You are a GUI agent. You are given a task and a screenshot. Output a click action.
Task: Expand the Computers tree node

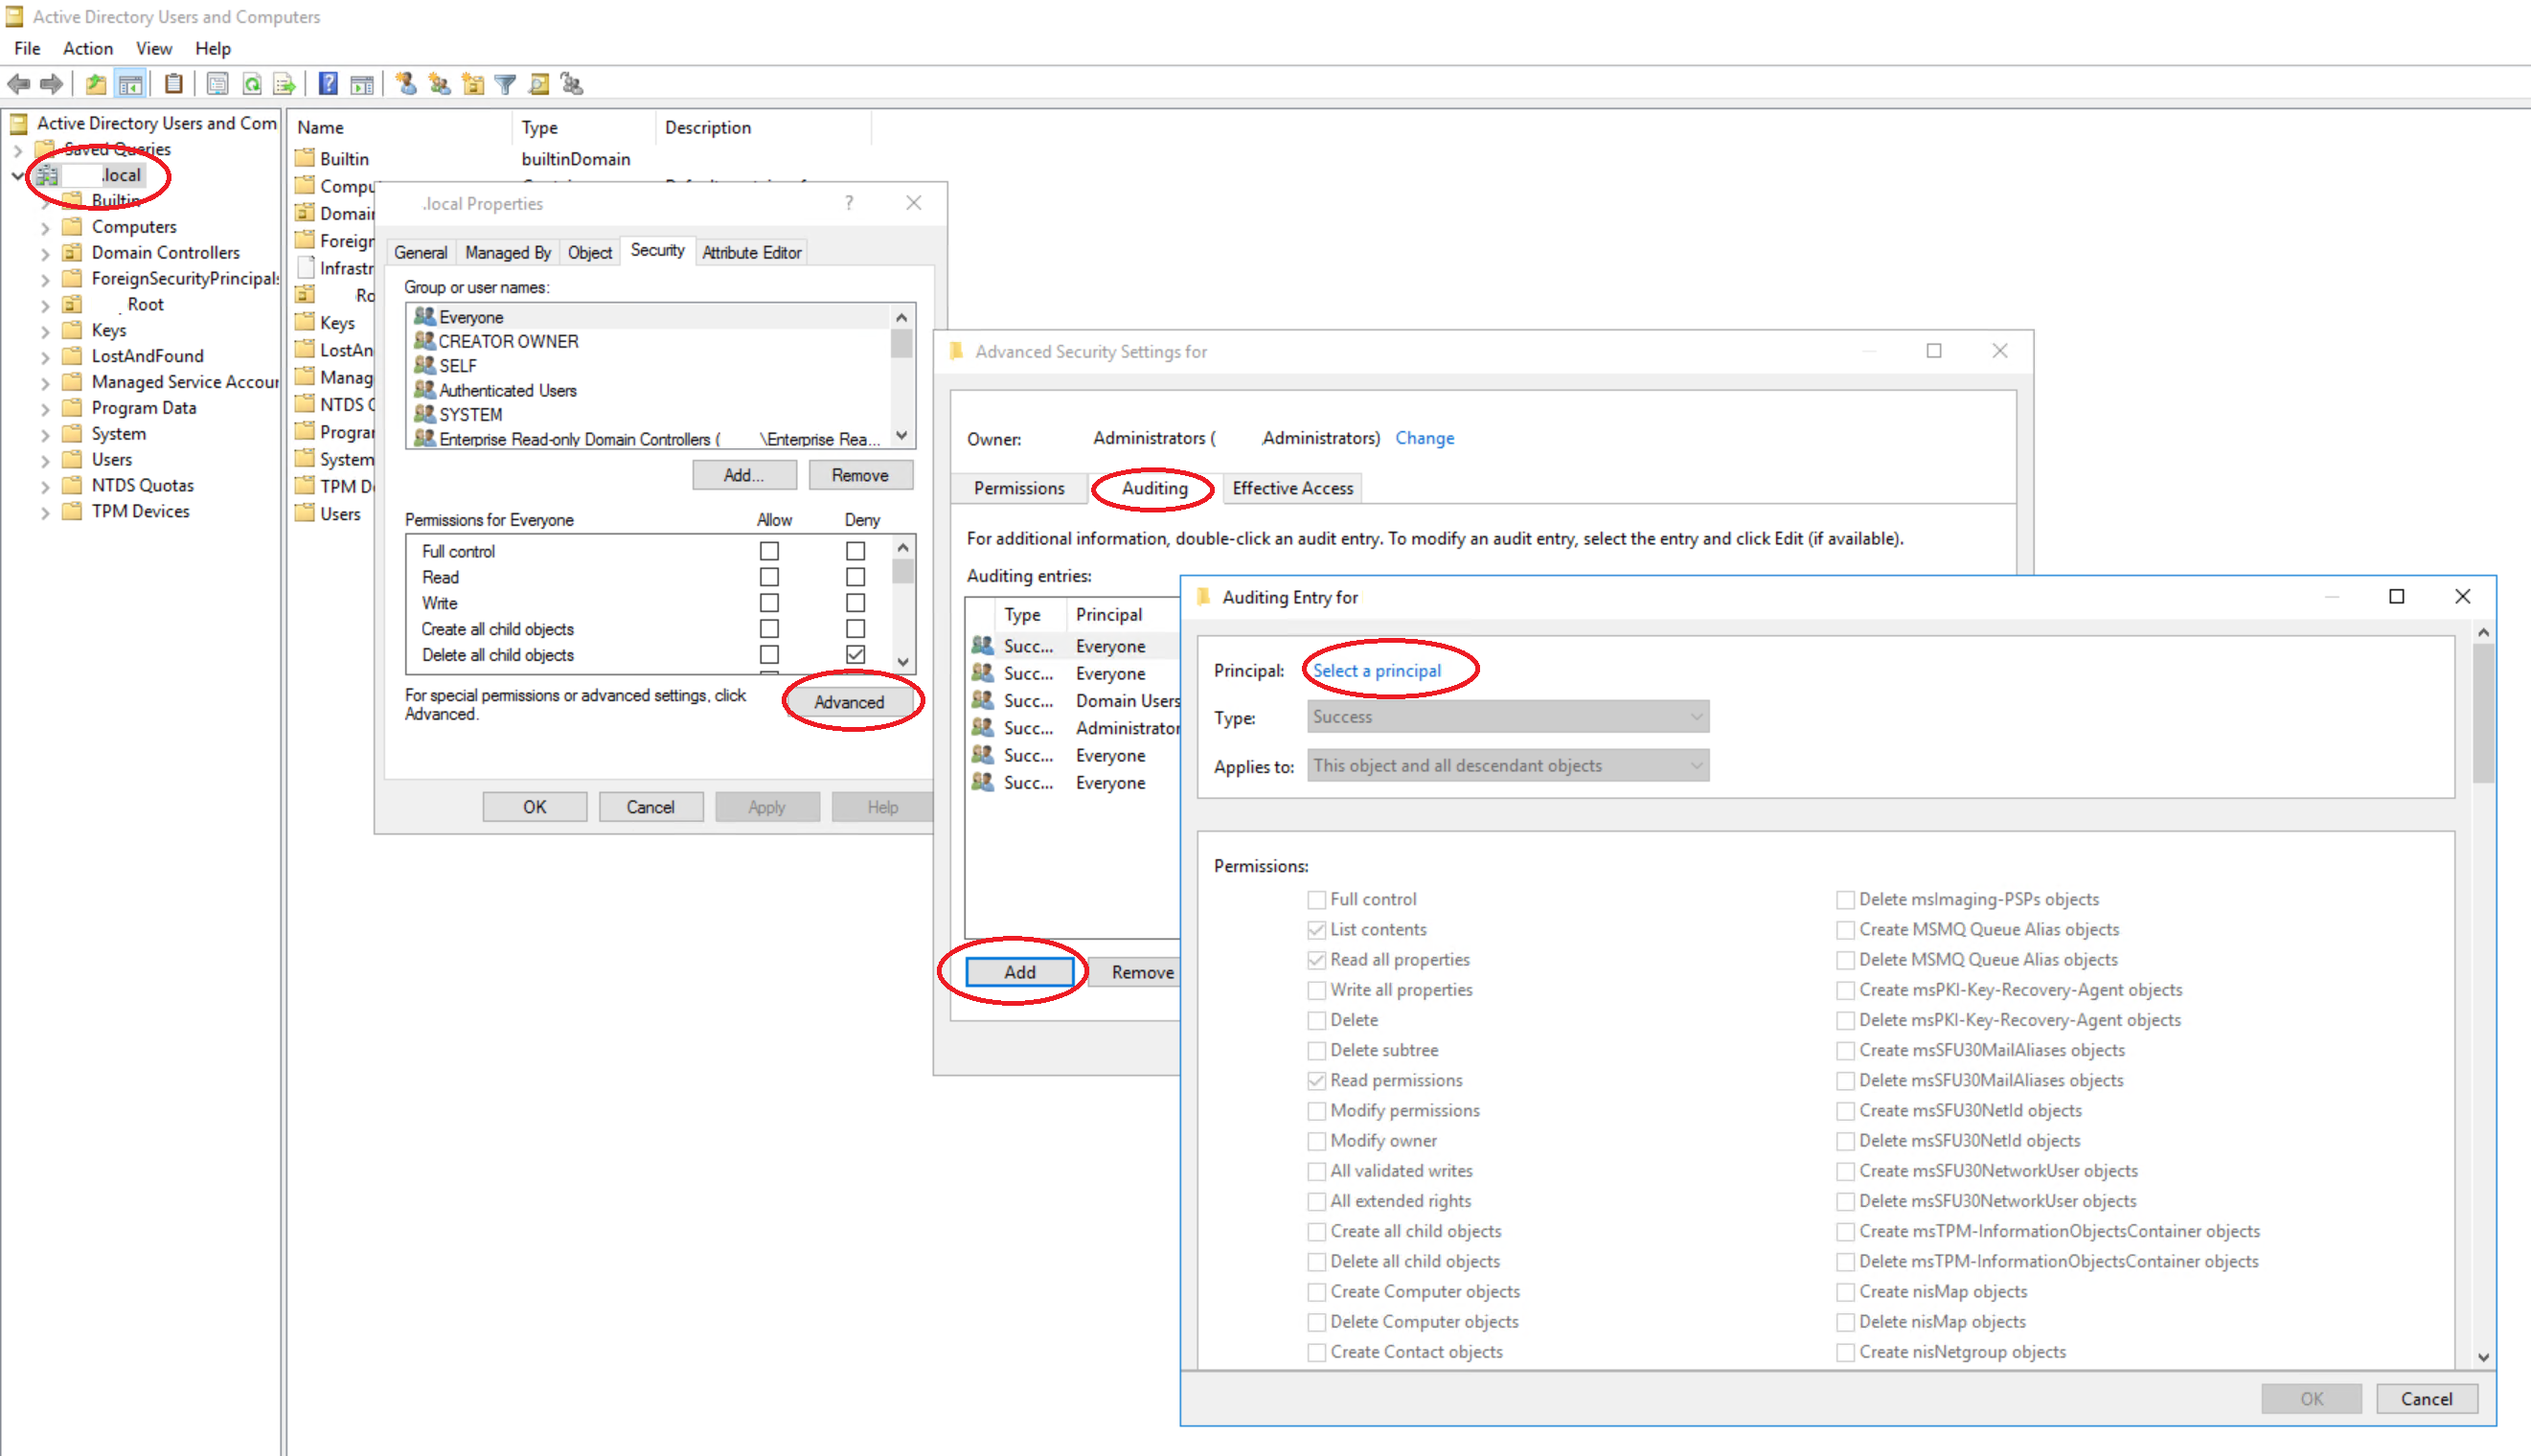click(x=44, y=227)
